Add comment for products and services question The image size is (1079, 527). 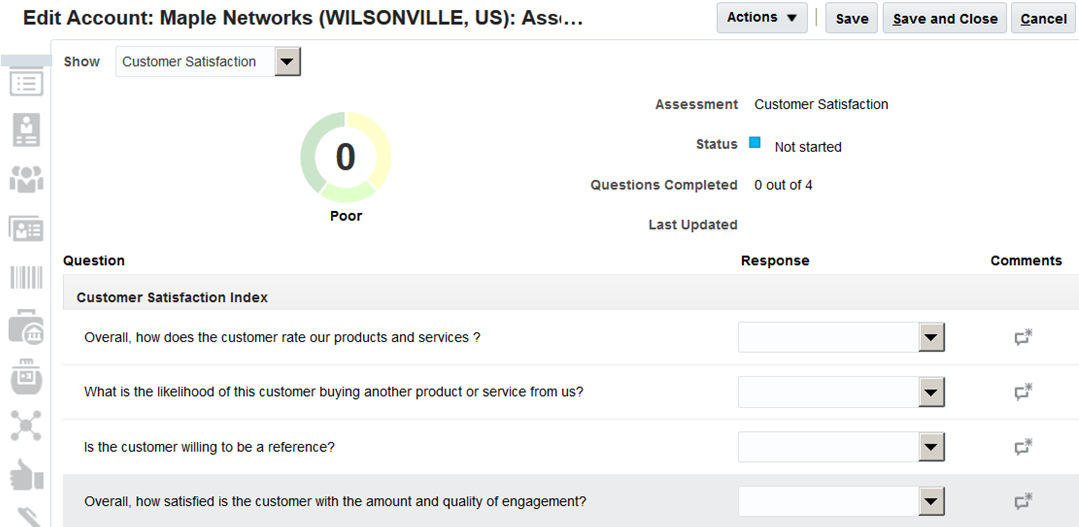(1022, 338)
